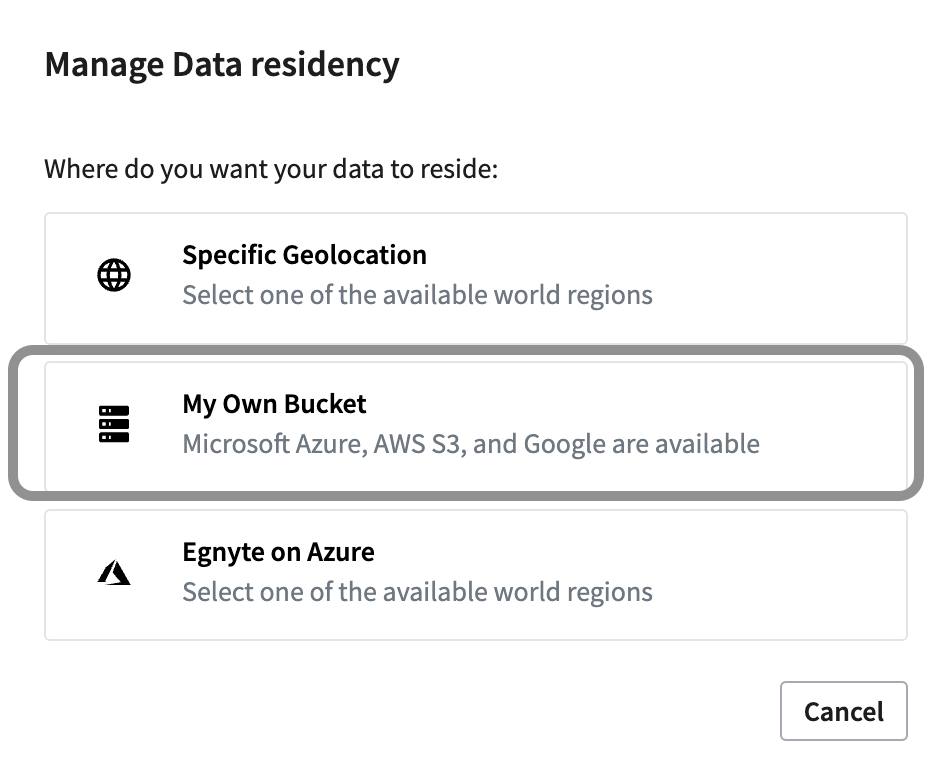The height and width of the screenshot is (780, 950).
Task: Click the globe icon for Specific Geolocation
Action: pos(114,275)
